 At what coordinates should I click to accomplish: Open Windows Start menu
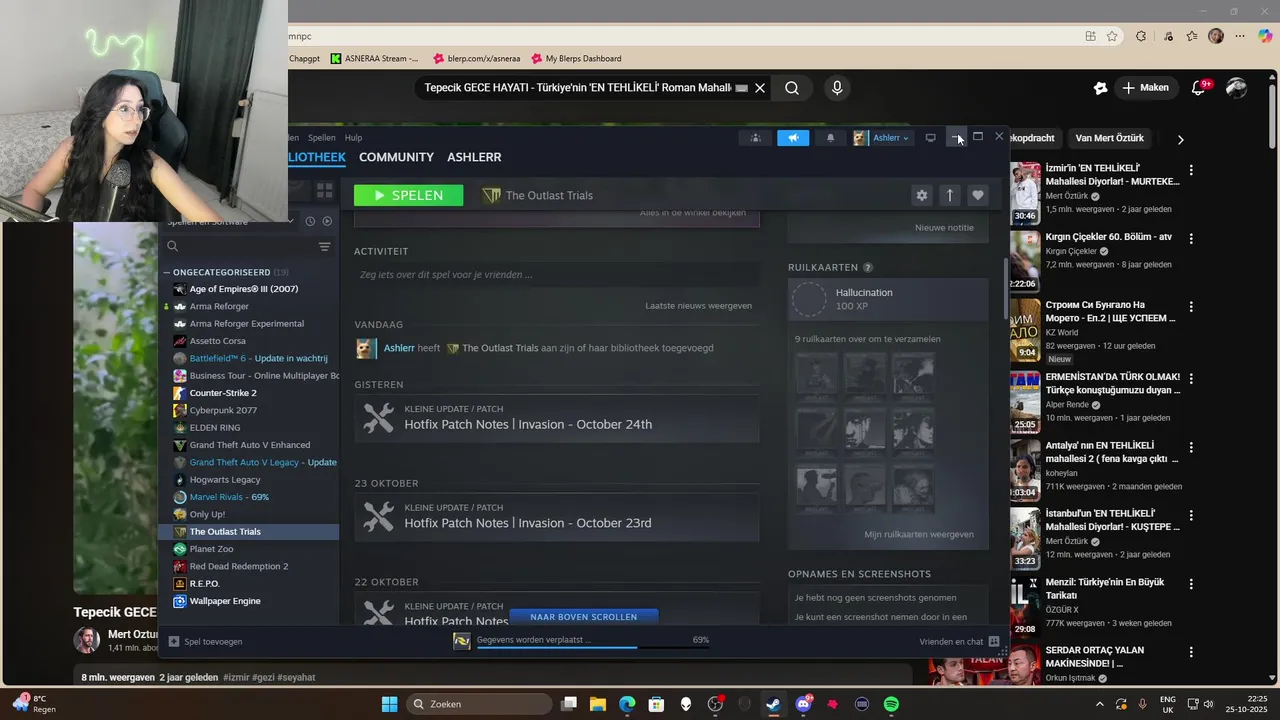point(389,704)
